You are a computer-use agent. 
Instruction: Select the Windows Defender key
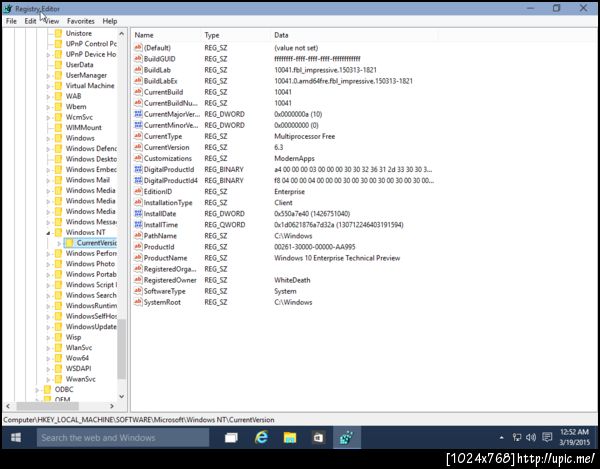point(91,148)
